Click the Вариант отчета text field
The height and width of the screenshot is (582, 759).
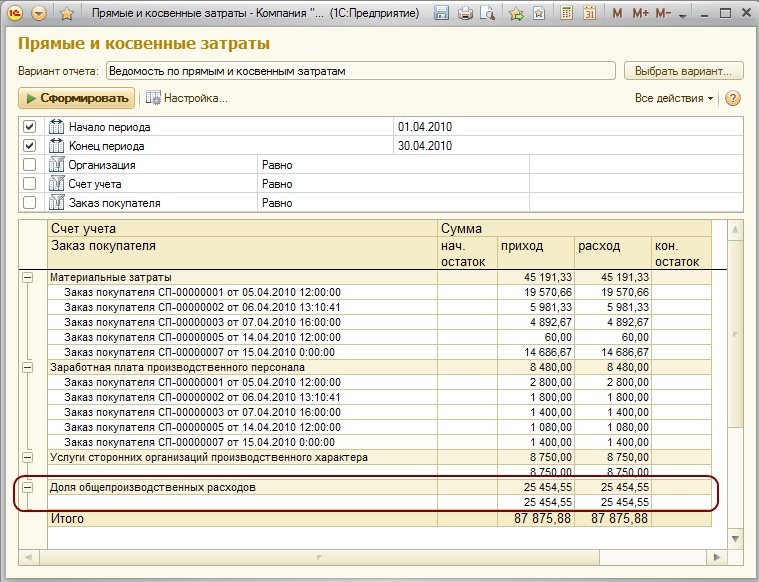click(x=360, y=71)
